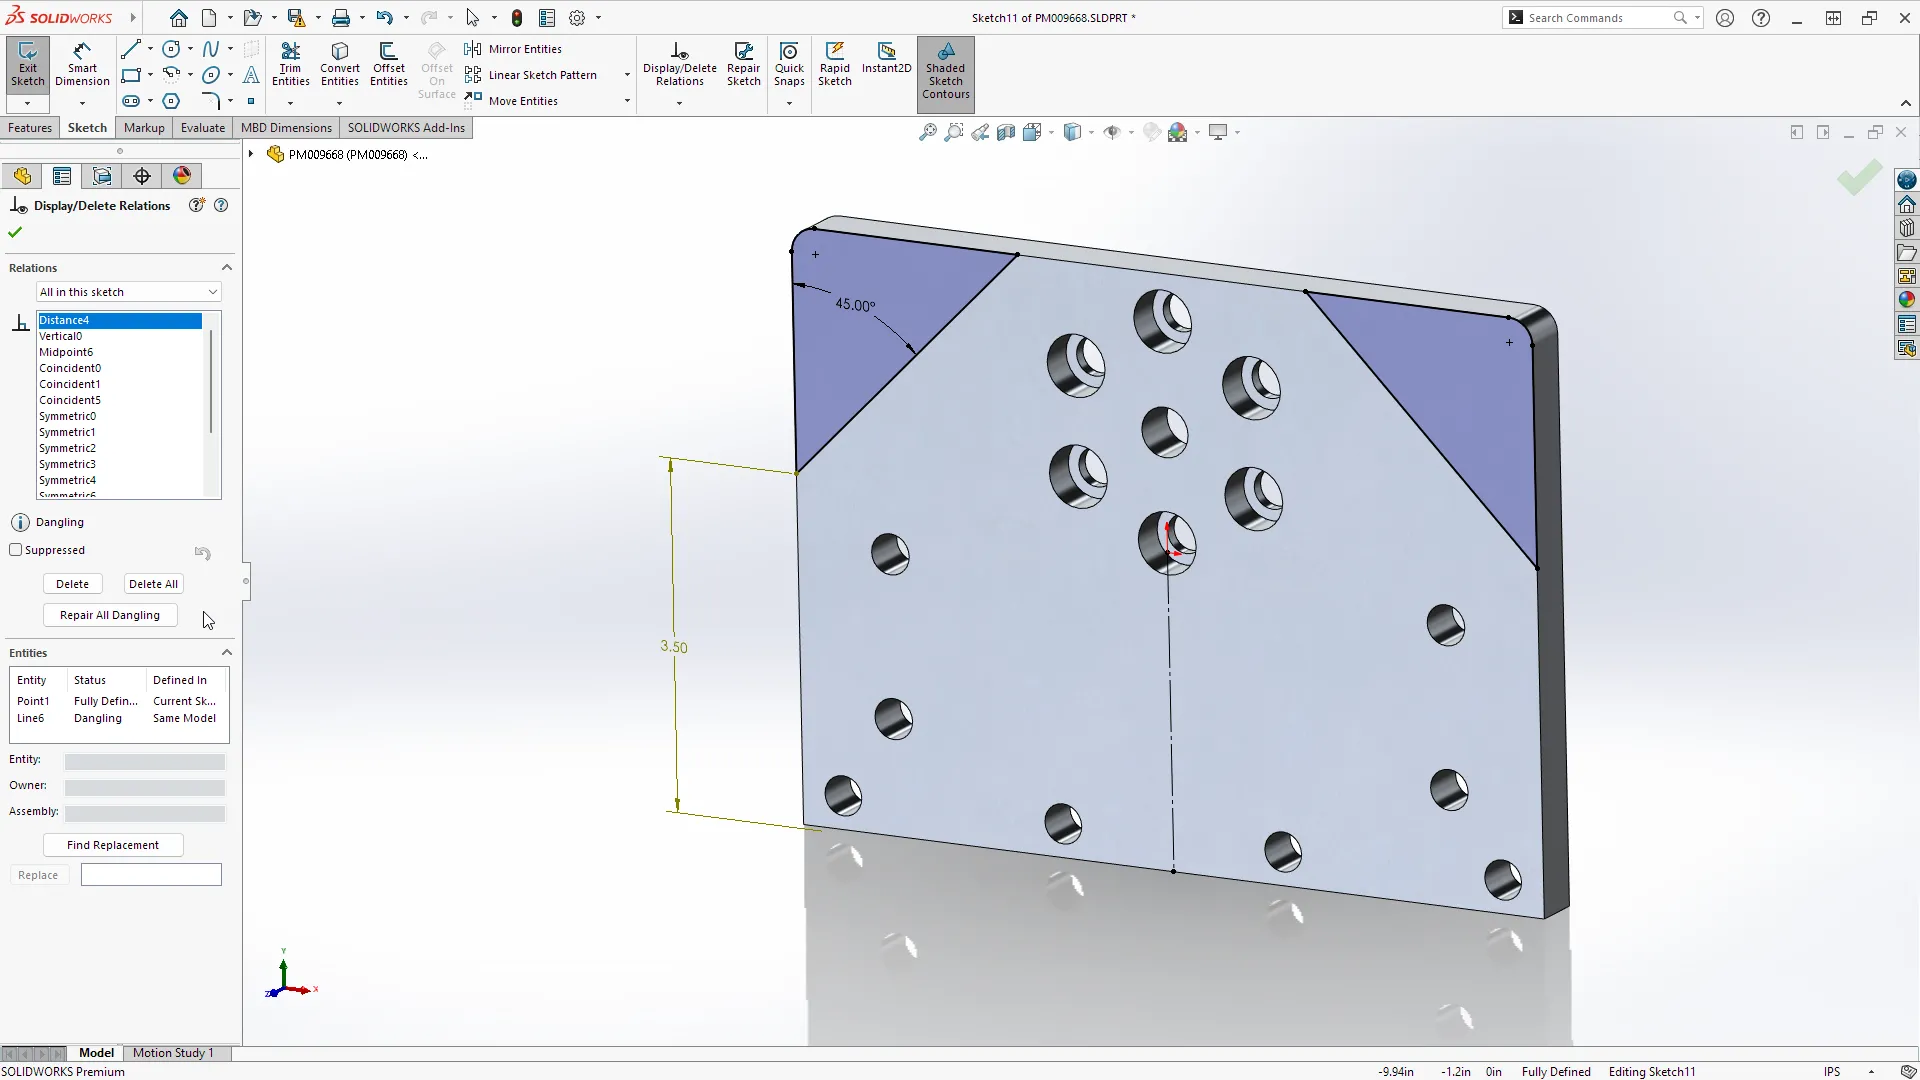Switch to the Evaluate tab
1920x1080 pixels.
[x=202, y=128]
